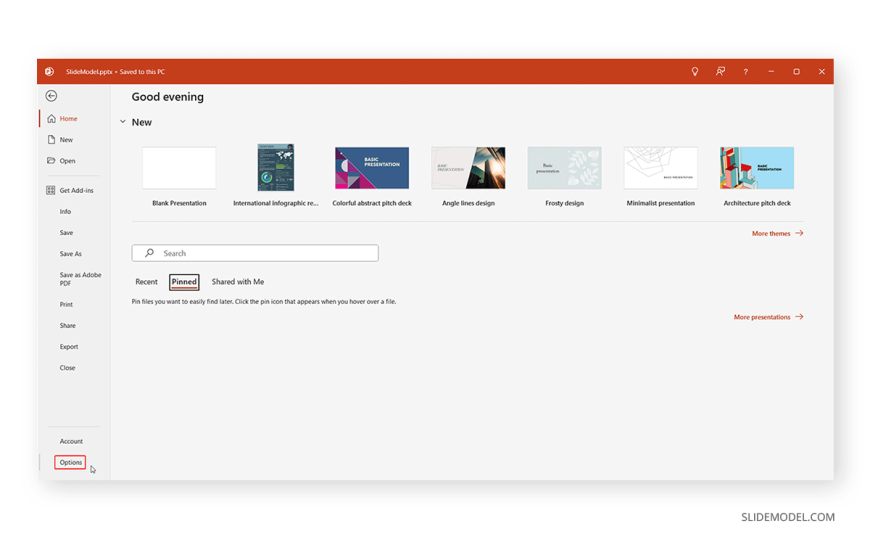Image resolution: width=870 pixels, height=539 pixels.
Task: Select the Blank Presentation thumbnail
Action: [x=179, y=168]
